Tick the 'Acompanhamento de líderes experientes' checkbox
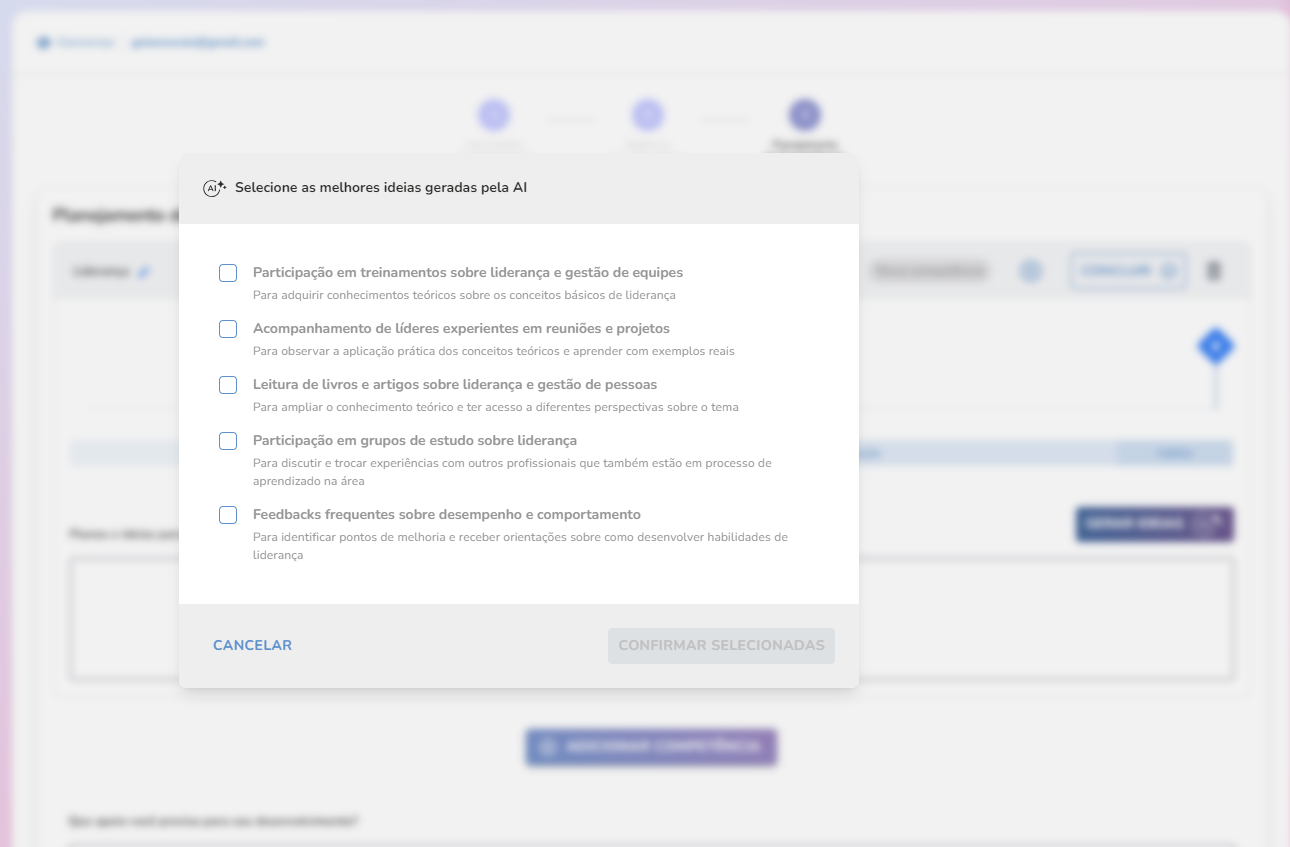 228,329
